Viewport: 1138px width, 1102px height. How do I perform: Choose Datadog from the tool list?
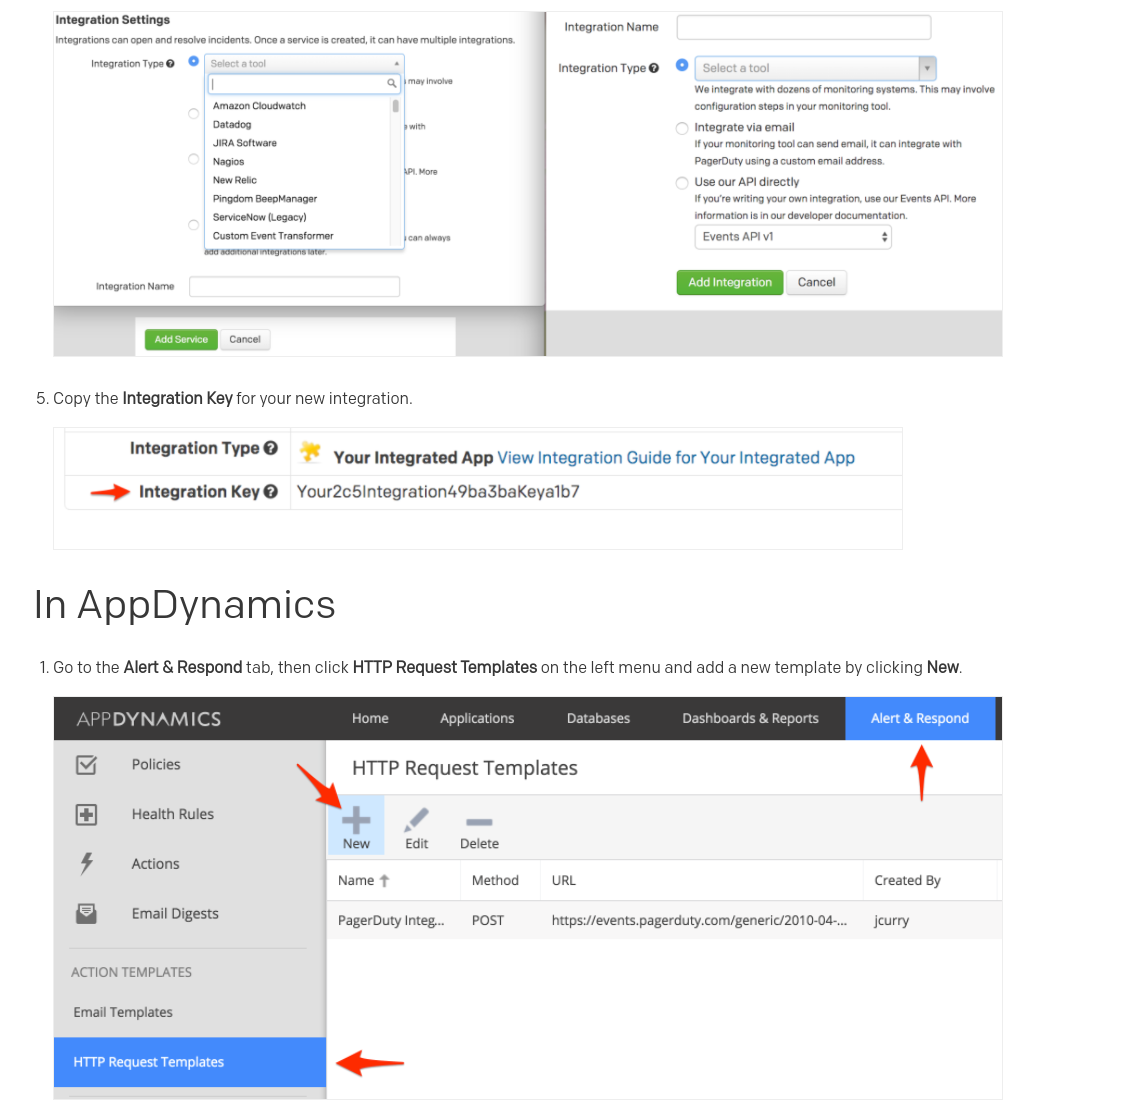click(231, 124)
